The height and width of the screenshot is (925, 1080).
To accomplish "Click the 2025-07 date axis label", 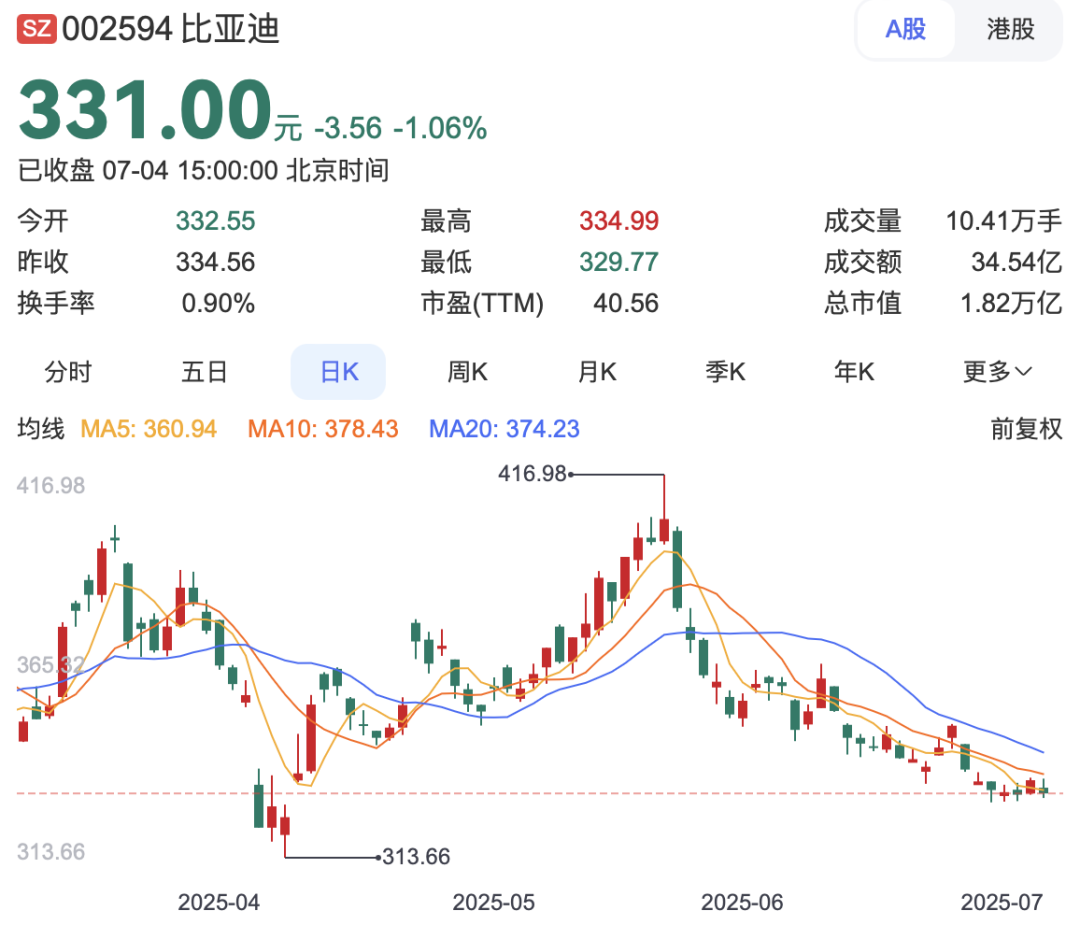I will click(x=1001, y=902).
